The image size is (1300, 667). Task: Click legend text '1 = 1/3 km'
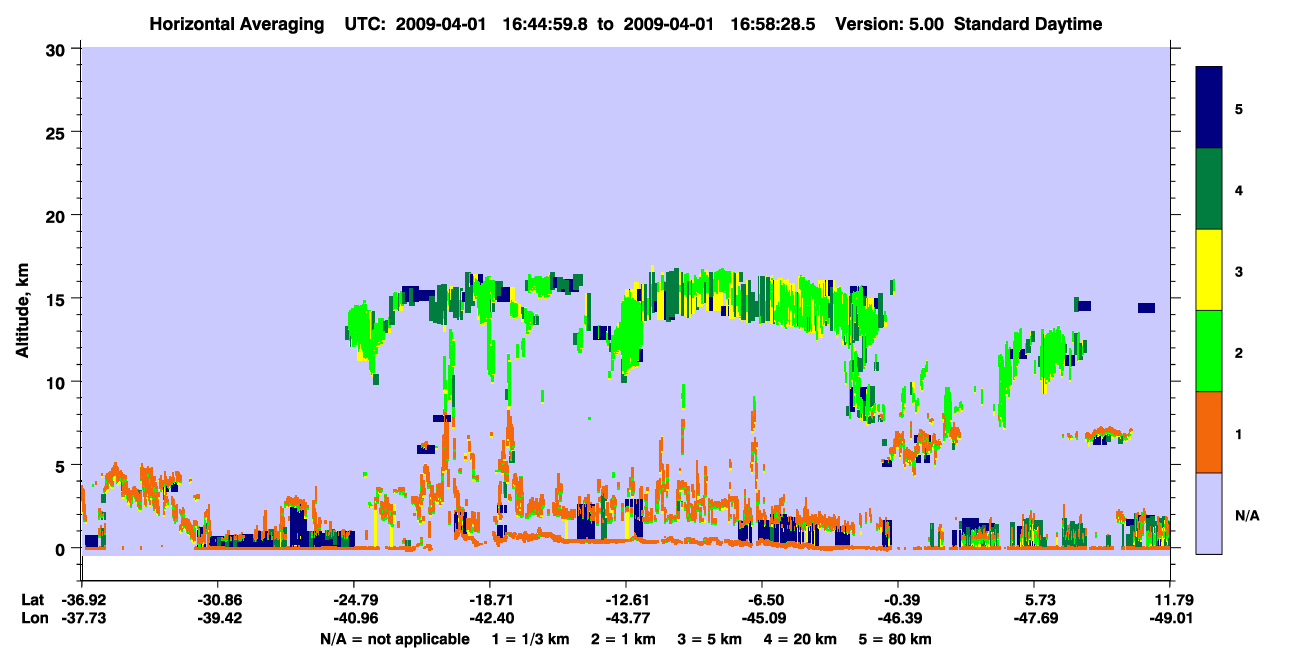coord(531,639)
